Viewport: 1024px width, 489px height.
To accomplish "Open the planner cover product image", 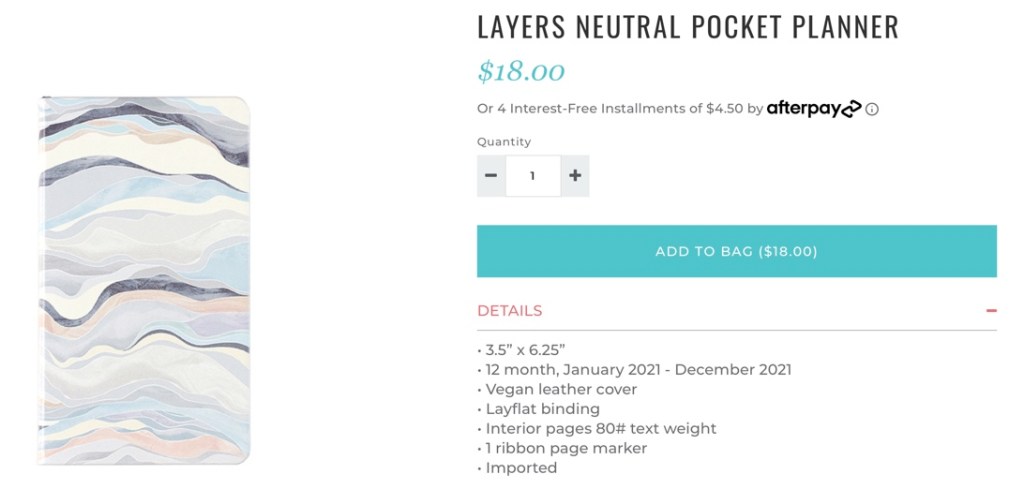I will (146, 280).
